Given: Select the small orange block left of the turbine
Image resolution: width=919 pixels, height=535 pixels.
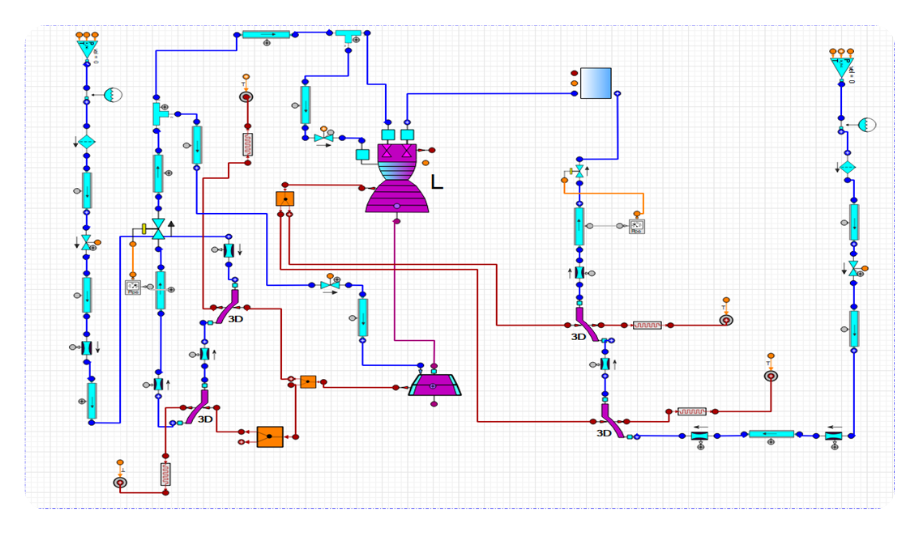Looking at the screenshot, I should [308, 382].
